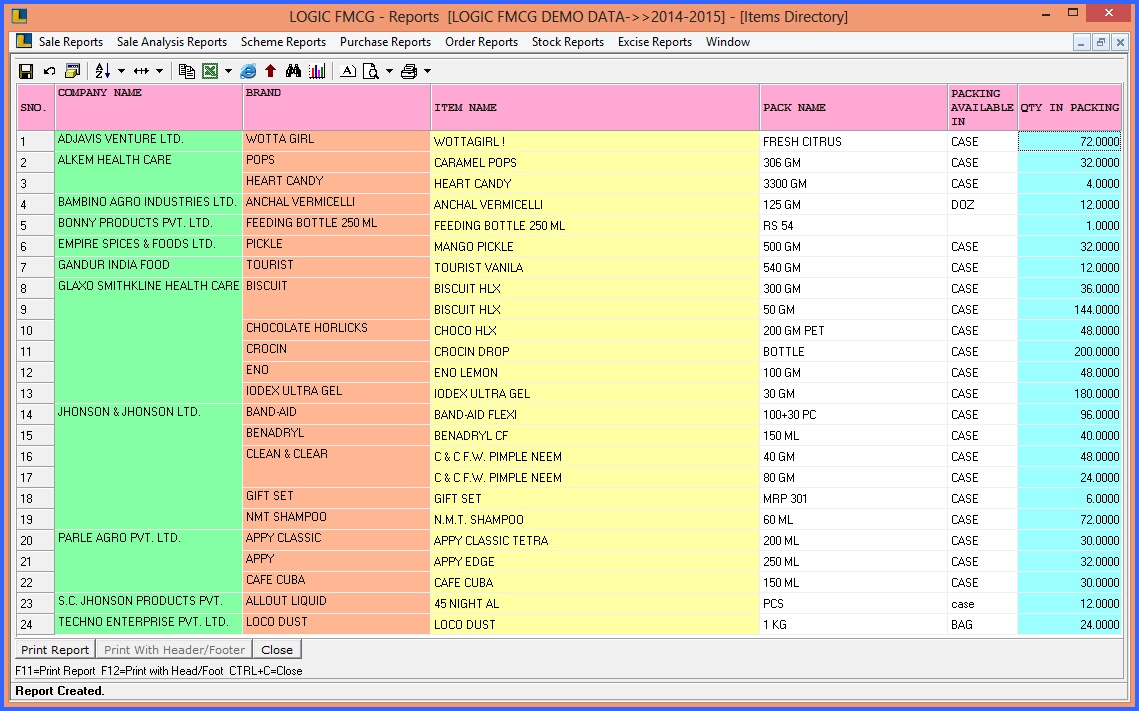Select the ALKEM HEALTH CARE cell

point(148,172)
